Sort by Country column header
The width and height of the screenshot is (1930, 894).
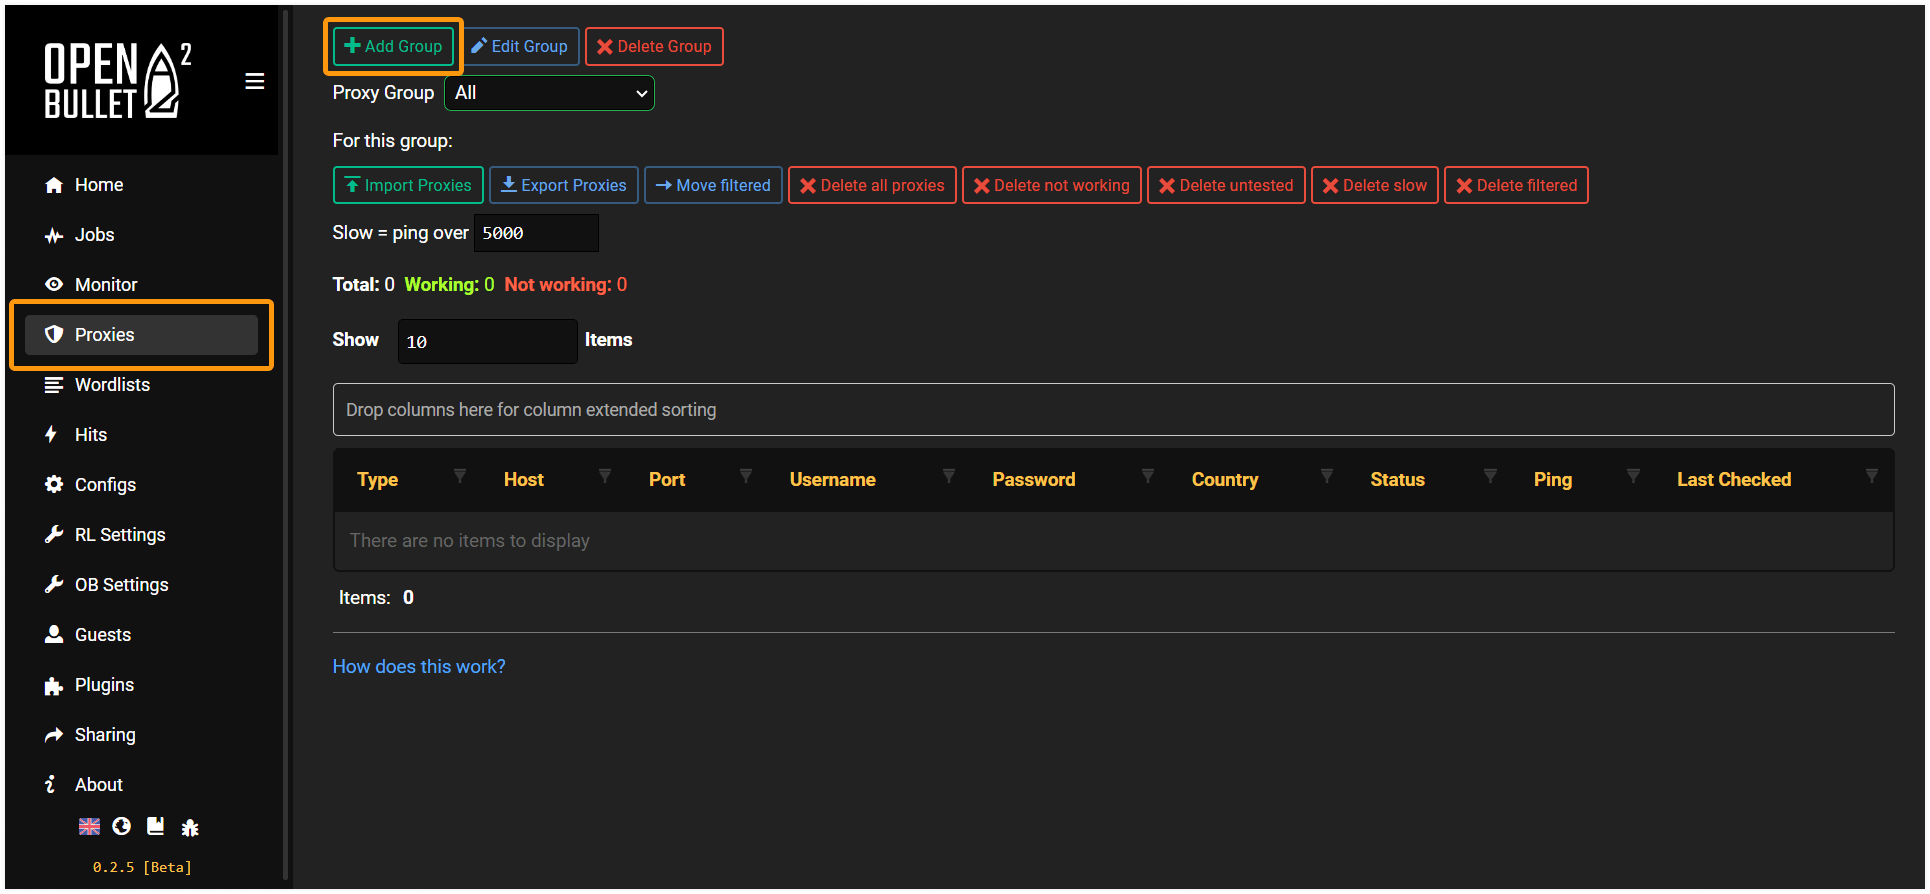click(1225, 480)
